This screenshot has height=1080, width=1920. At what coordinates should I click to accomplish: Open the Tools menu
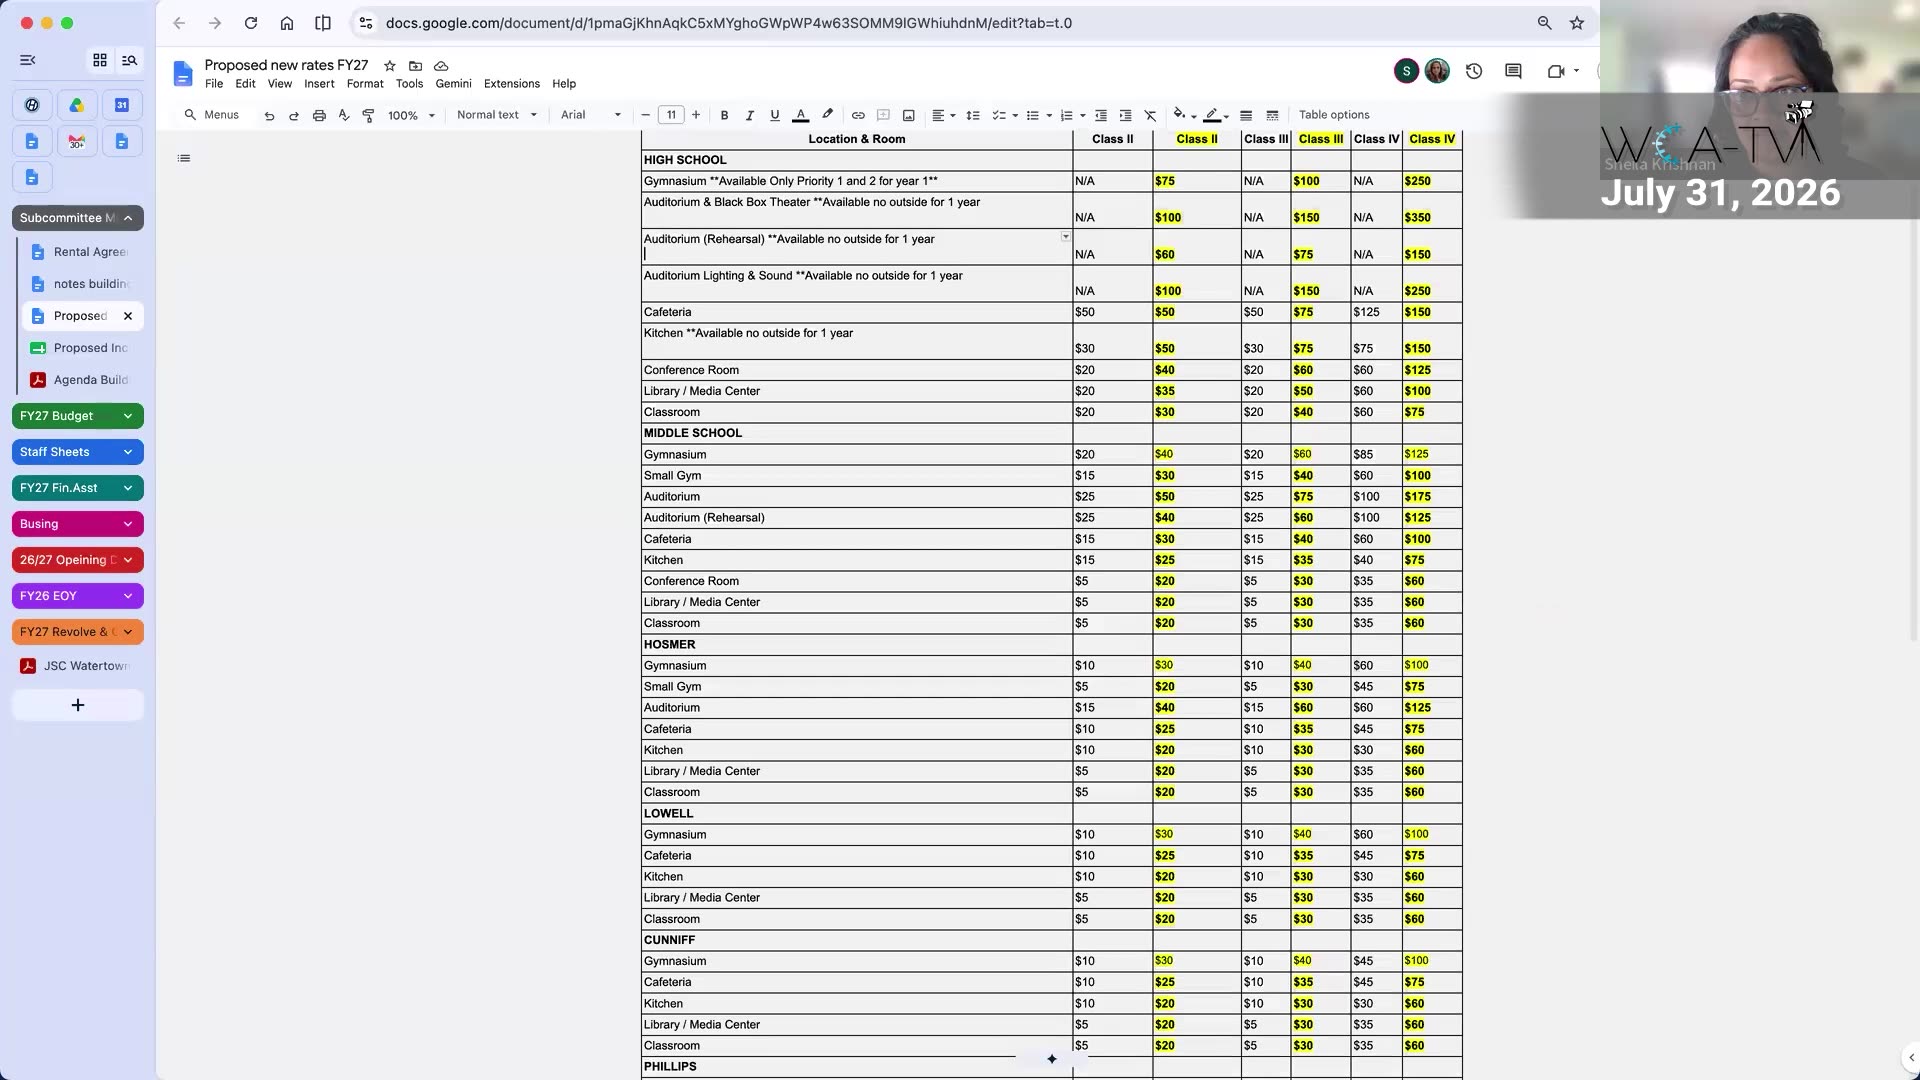[409, 84]
